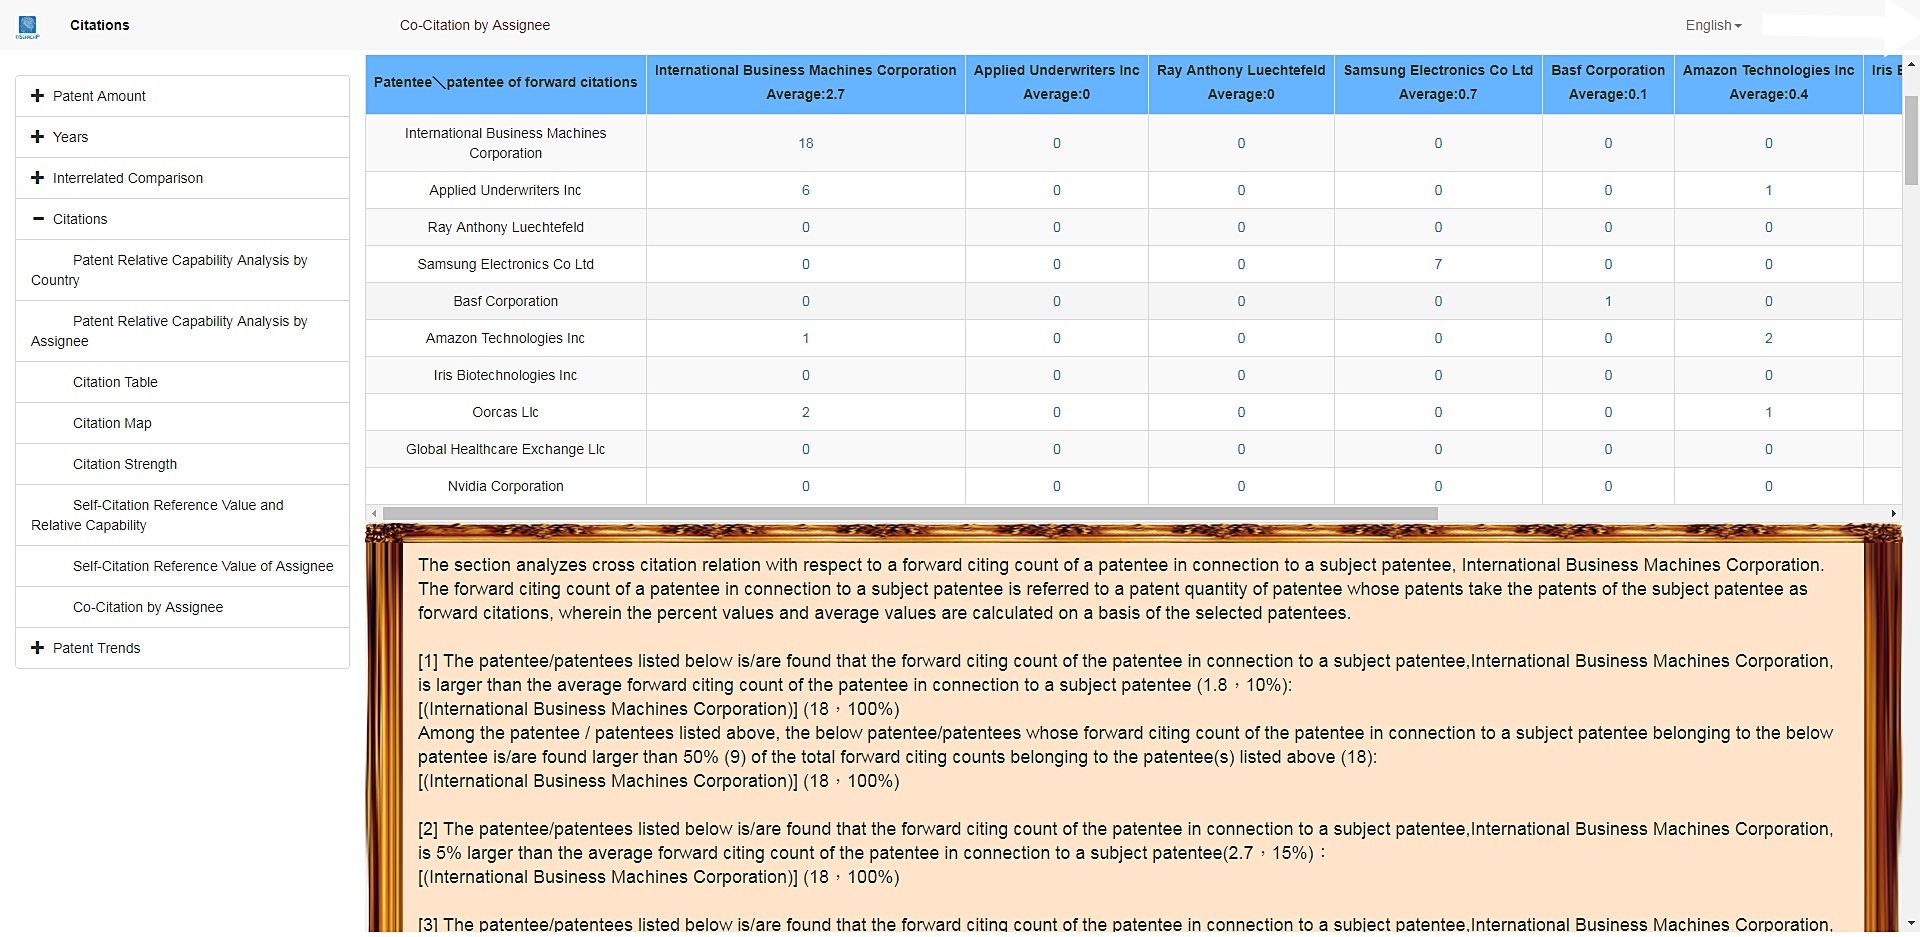1920x937 pixels.
Task: Click Applied Underwriters to IBM value 6
Action: coord(806,190)
